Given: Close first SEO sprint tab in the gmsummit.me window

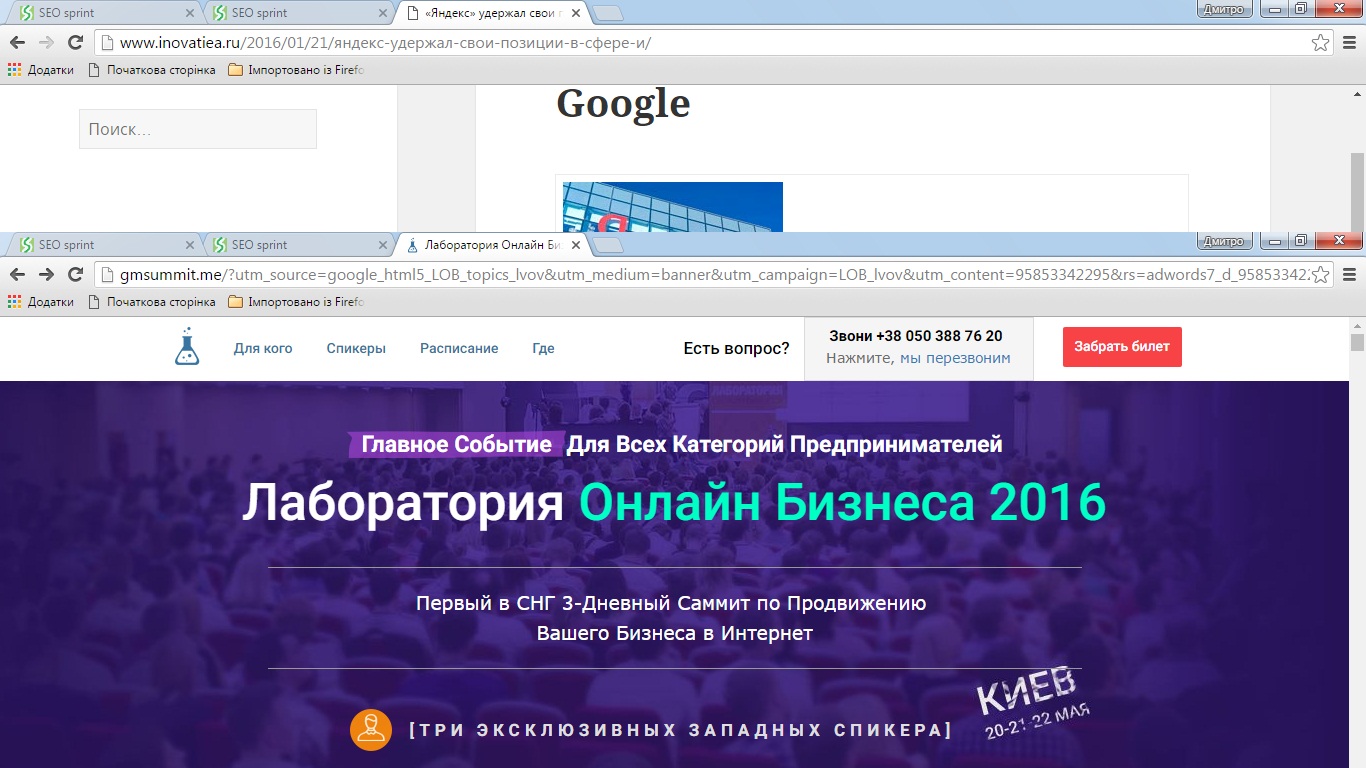Looking at the screenshot, I should tap(190, 245).
